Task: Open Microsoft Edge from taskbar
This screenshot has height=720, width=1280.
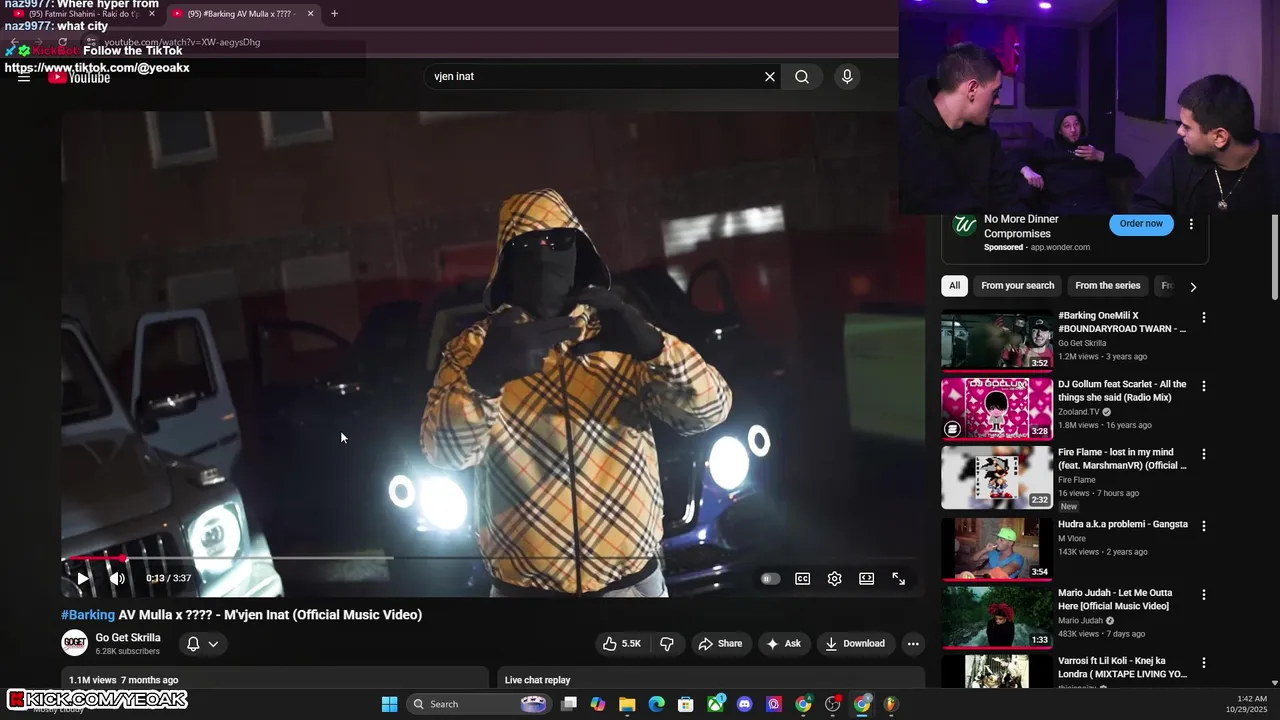Action: (x=656, y=704)
